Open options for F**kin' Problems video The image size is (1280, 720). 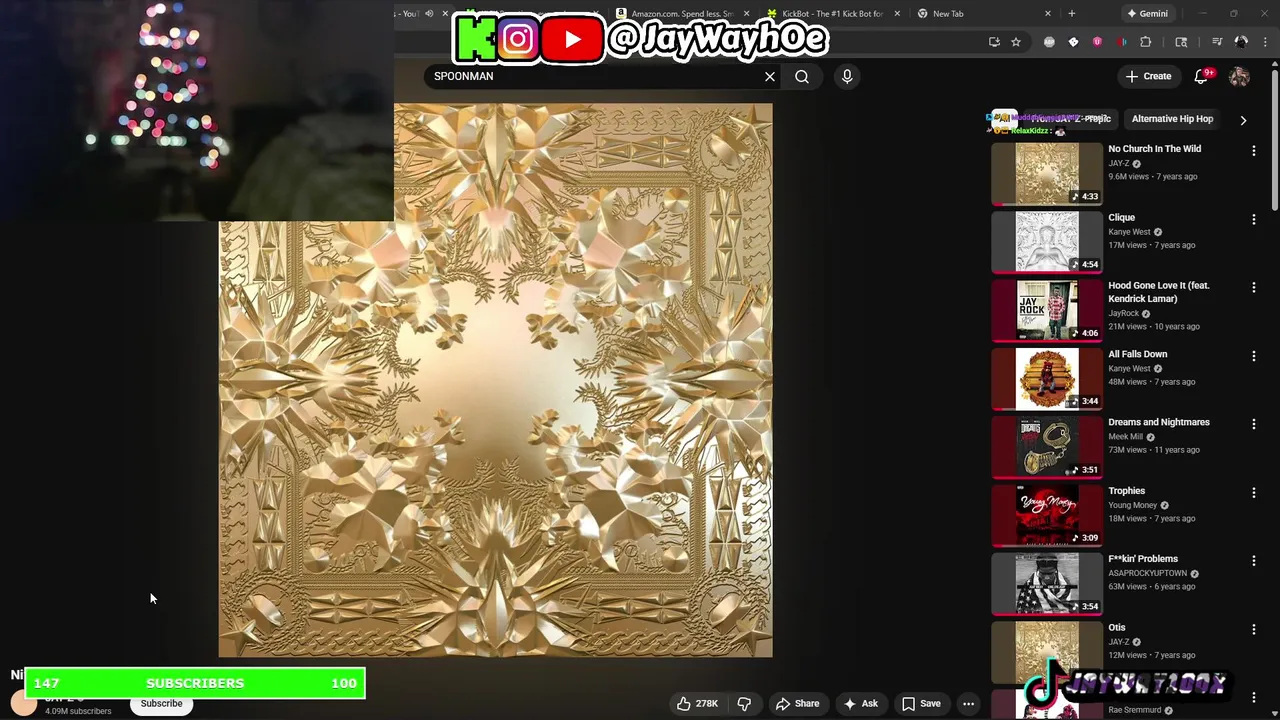point(1254,561)
